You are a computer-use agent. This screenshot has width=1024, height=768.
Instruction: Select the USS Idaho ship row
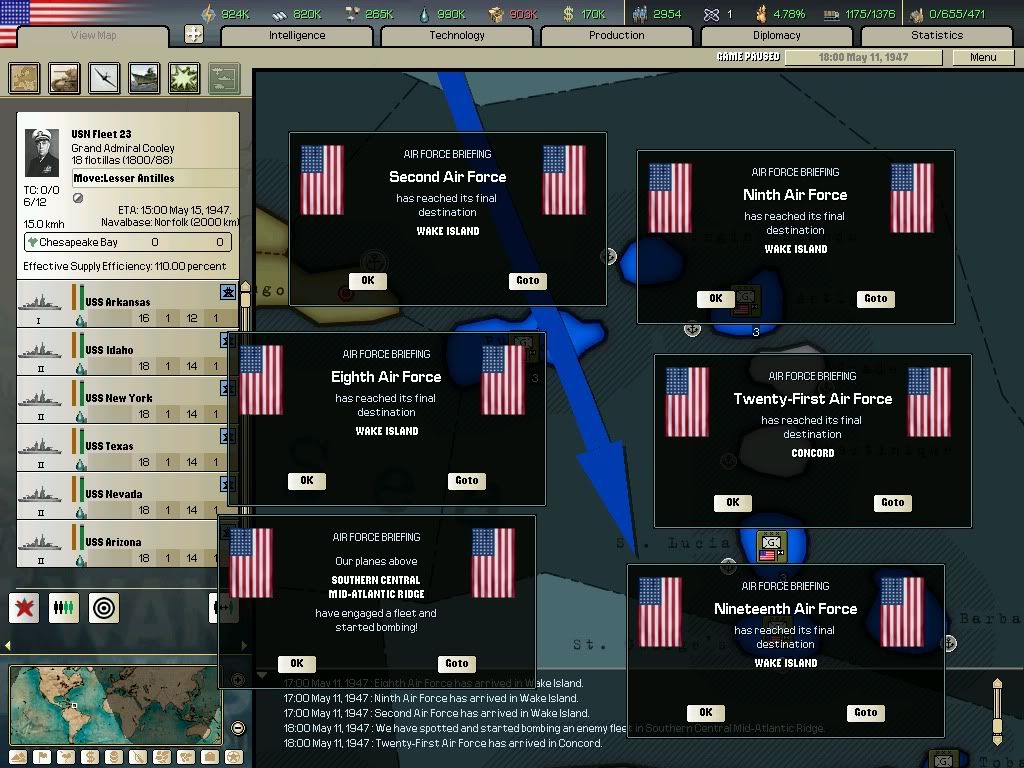coord(126,351)
